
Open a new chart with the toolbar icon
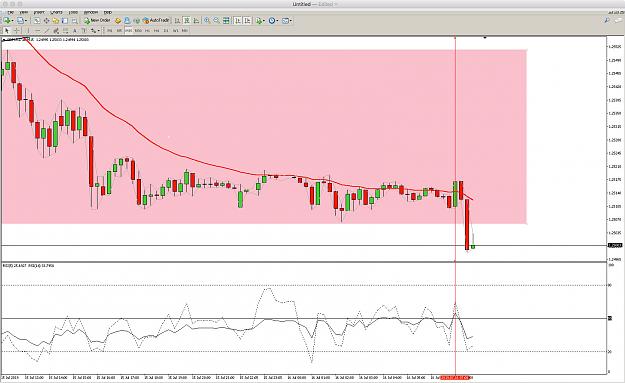[x=7, y=20]
